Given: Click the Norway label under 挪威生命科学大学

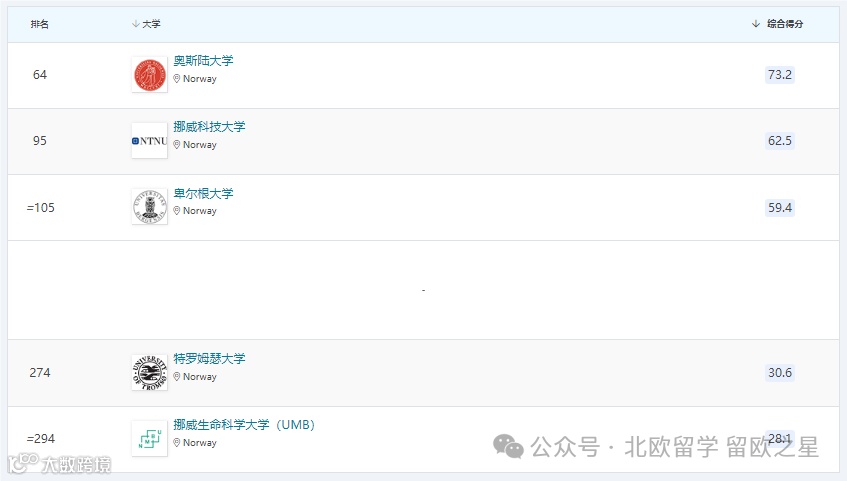Looking at the screenshot, I should (x=200, y=443).
